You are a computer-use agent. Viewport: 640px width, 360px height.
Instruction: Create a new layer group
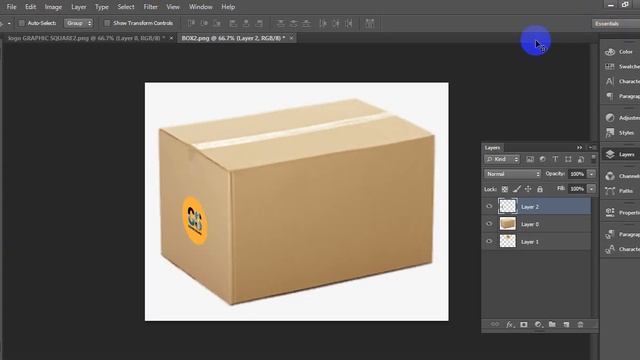tap(552, 324)
